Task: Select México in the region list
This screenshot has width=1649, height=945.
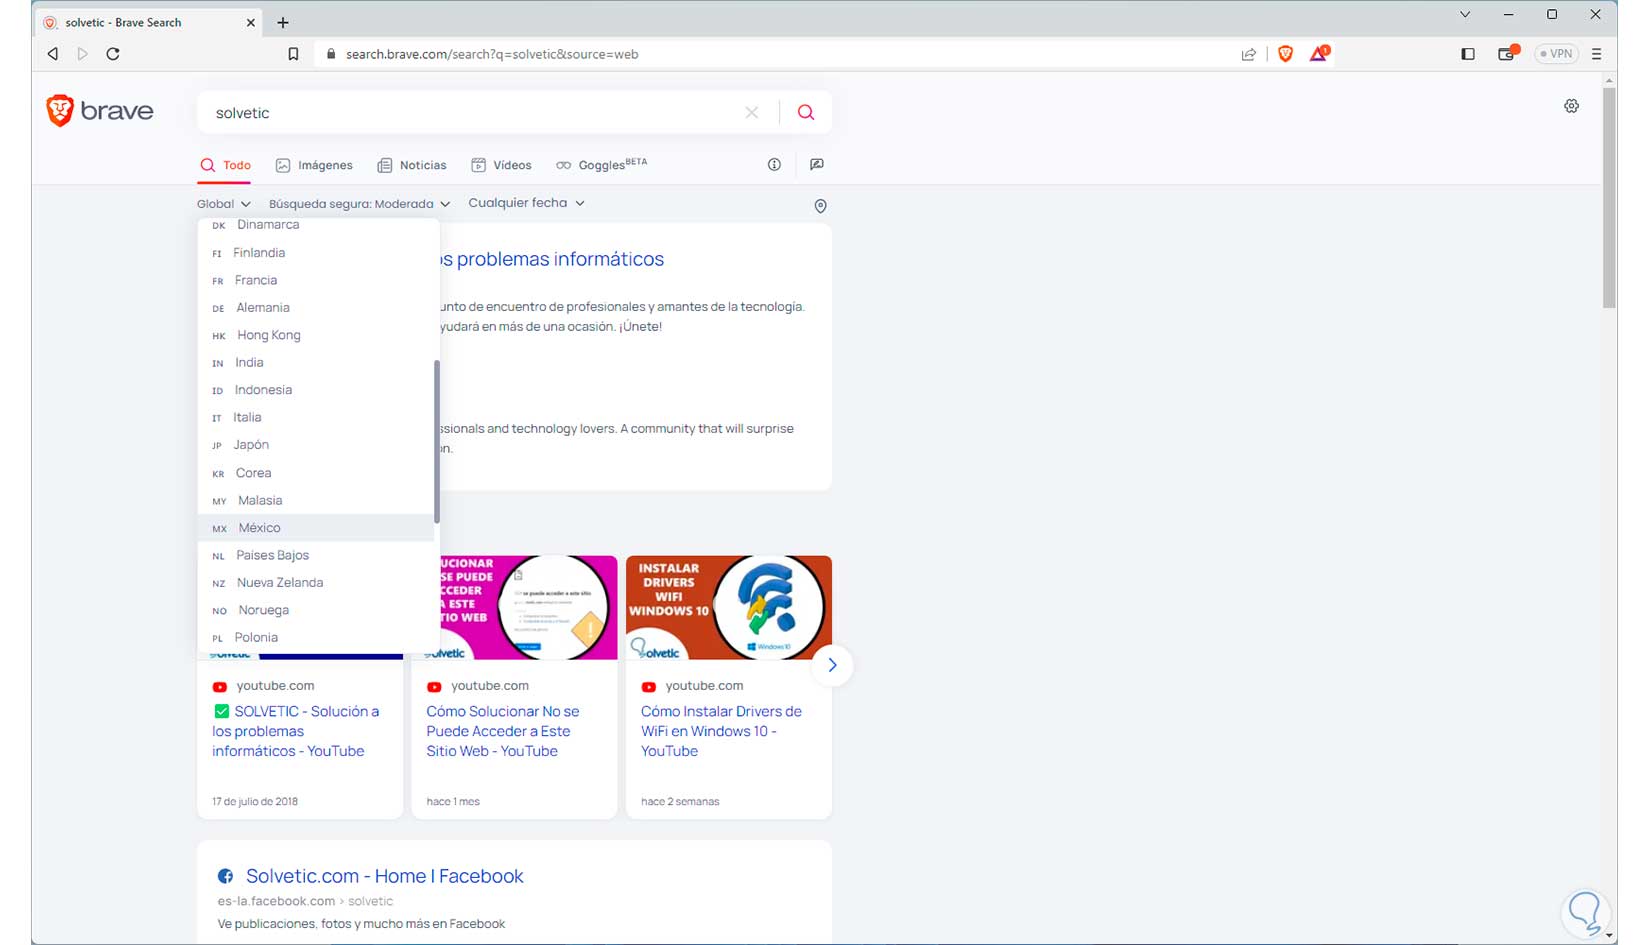Action: tap(318, 528)
